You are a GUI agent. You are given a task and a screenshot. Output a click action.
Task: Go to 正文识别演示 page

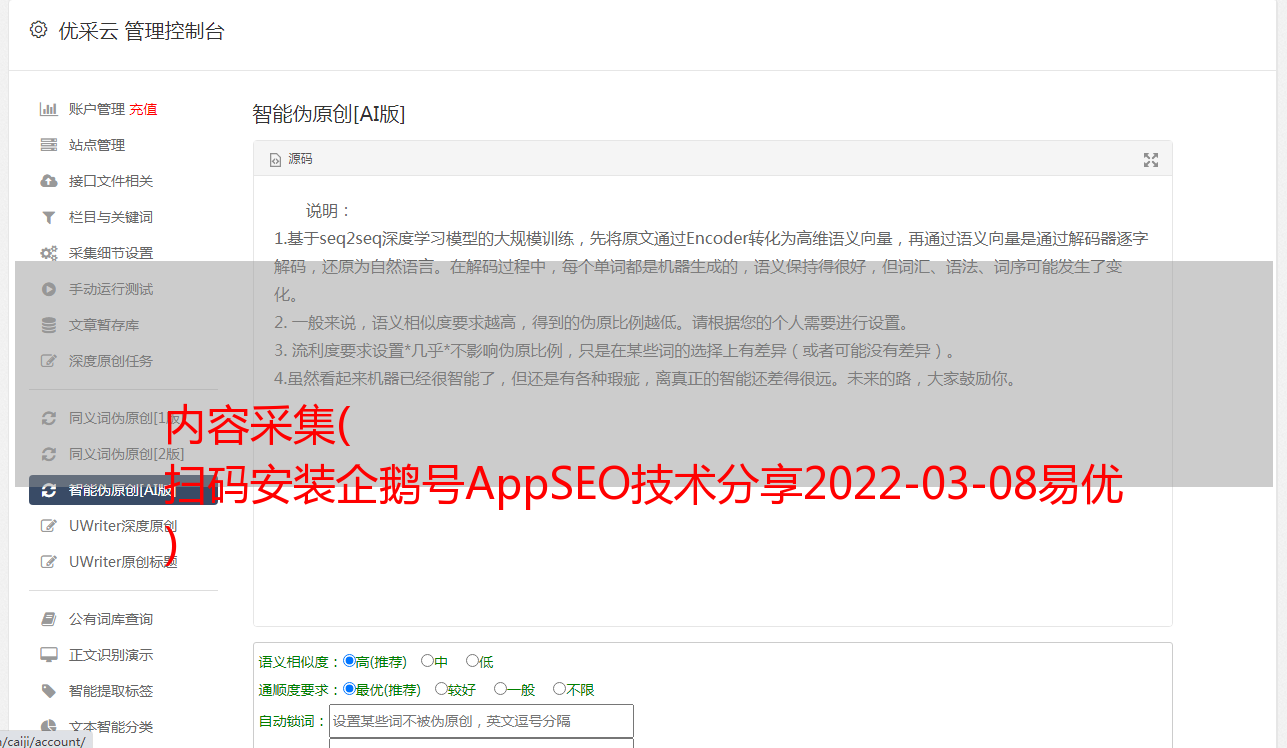tap(111, 655)
